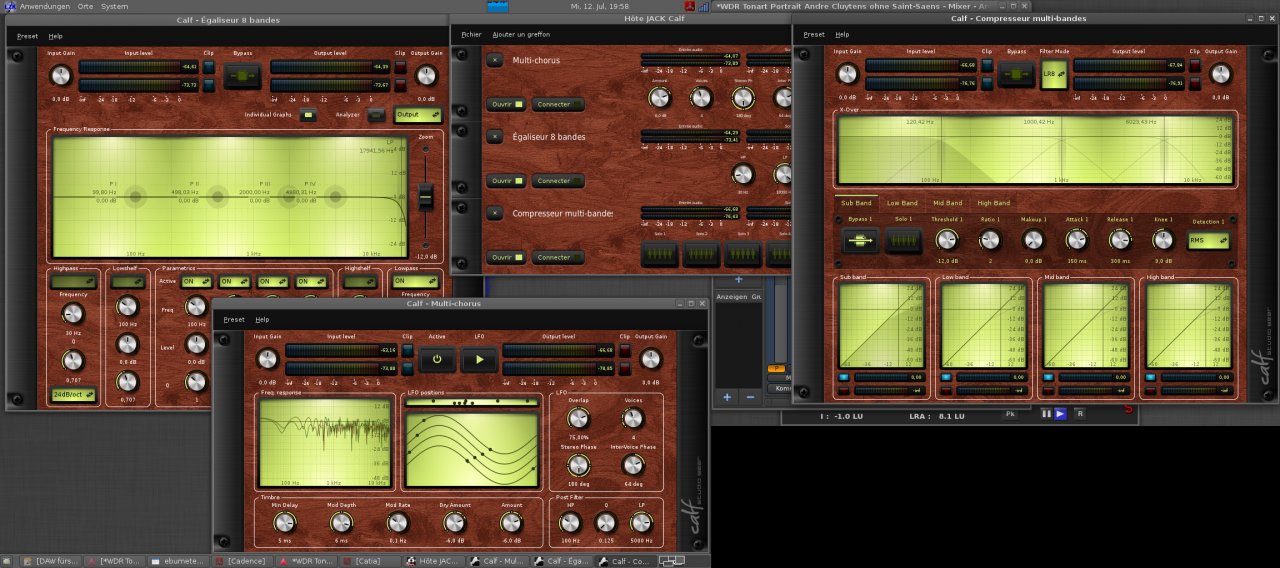
Task: Open the Filter Mode LR8 dropdown
Action: tap(1054, 74)
